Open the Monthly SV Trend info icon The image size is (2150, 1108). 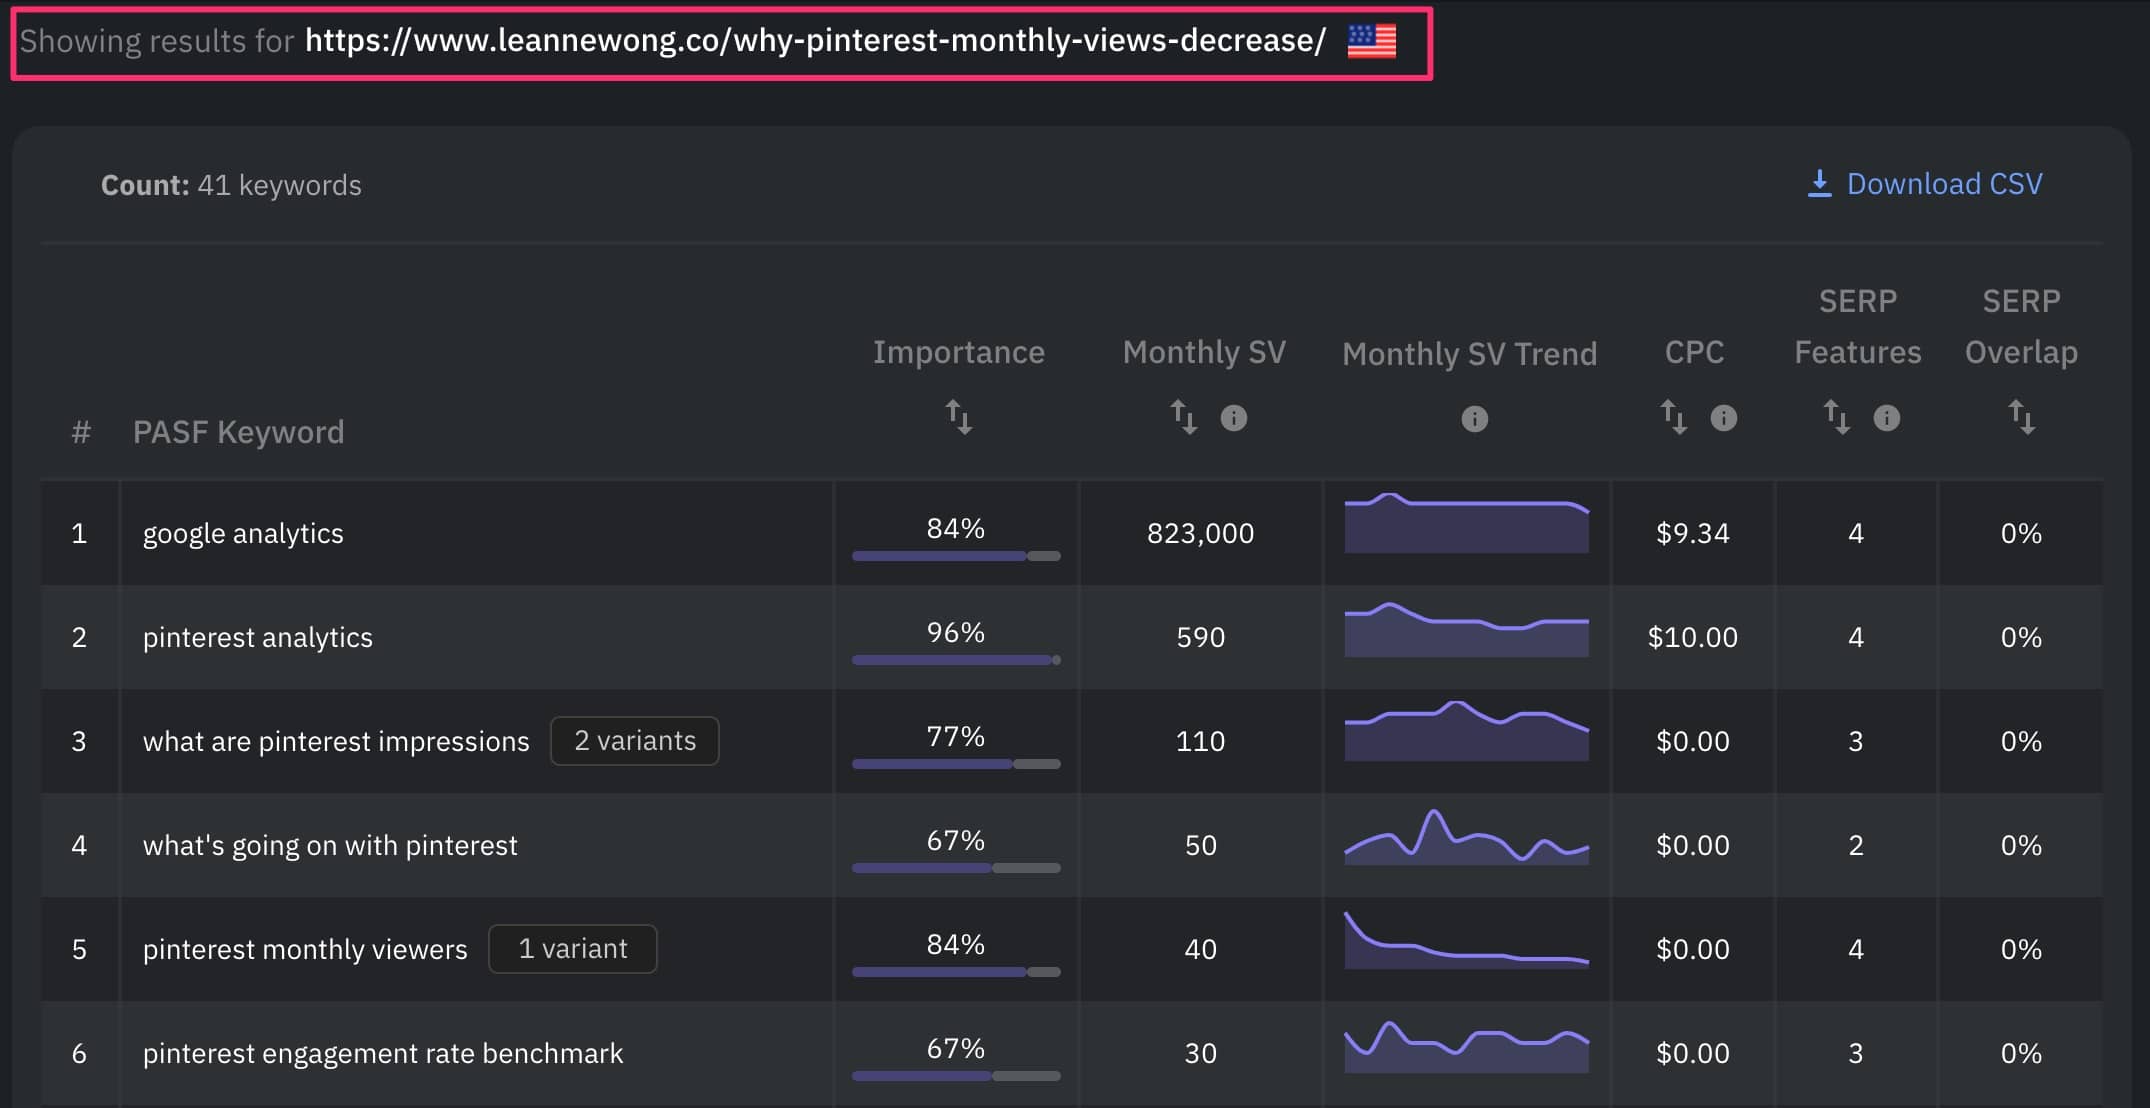(x=1474, y=419)
